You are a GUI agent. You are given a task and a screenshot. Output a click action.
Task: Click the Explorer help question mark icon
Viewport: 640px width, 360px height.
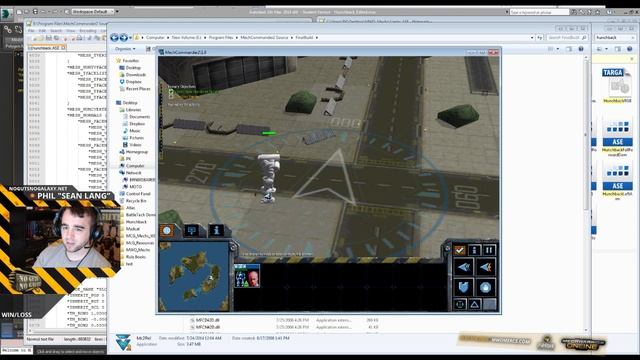tap(581, 49)
